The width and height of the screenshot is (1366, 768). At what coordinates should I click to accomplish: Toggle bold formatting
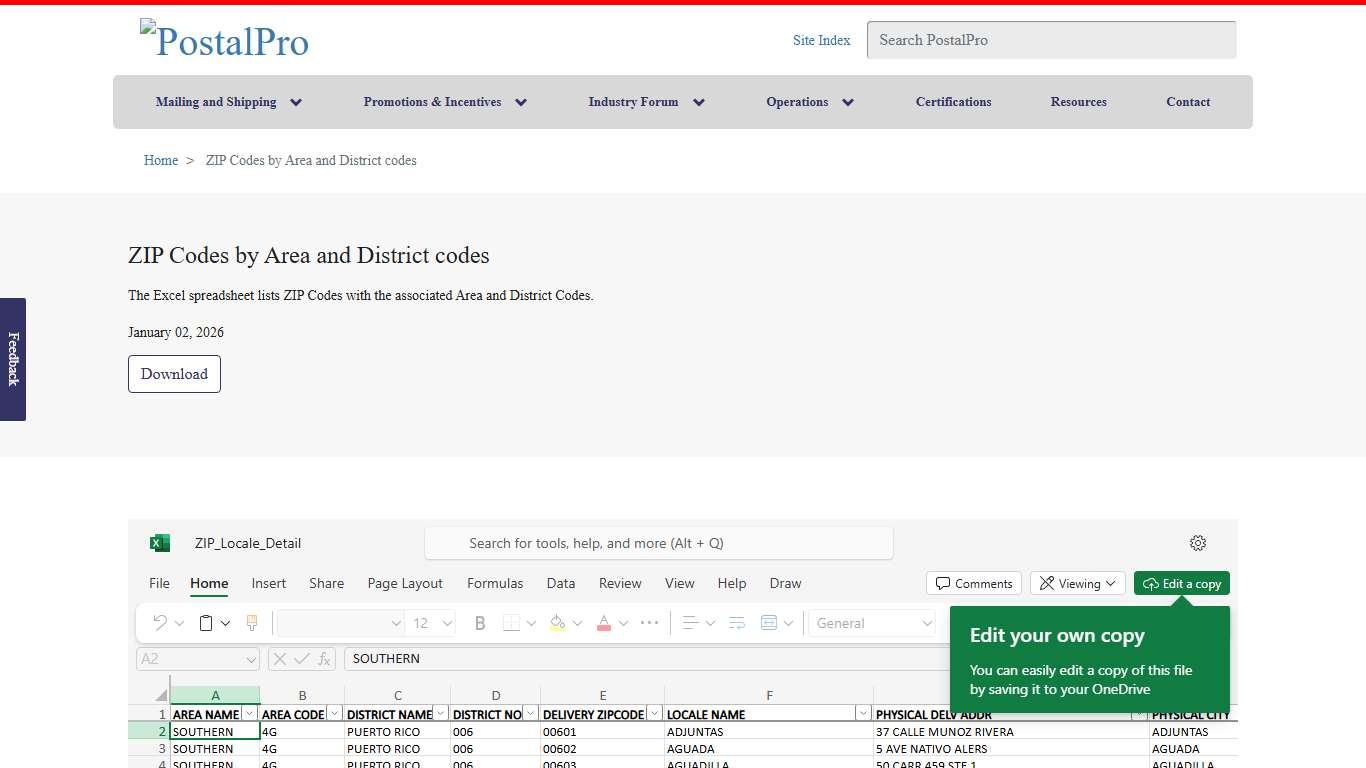coord(479,622)
